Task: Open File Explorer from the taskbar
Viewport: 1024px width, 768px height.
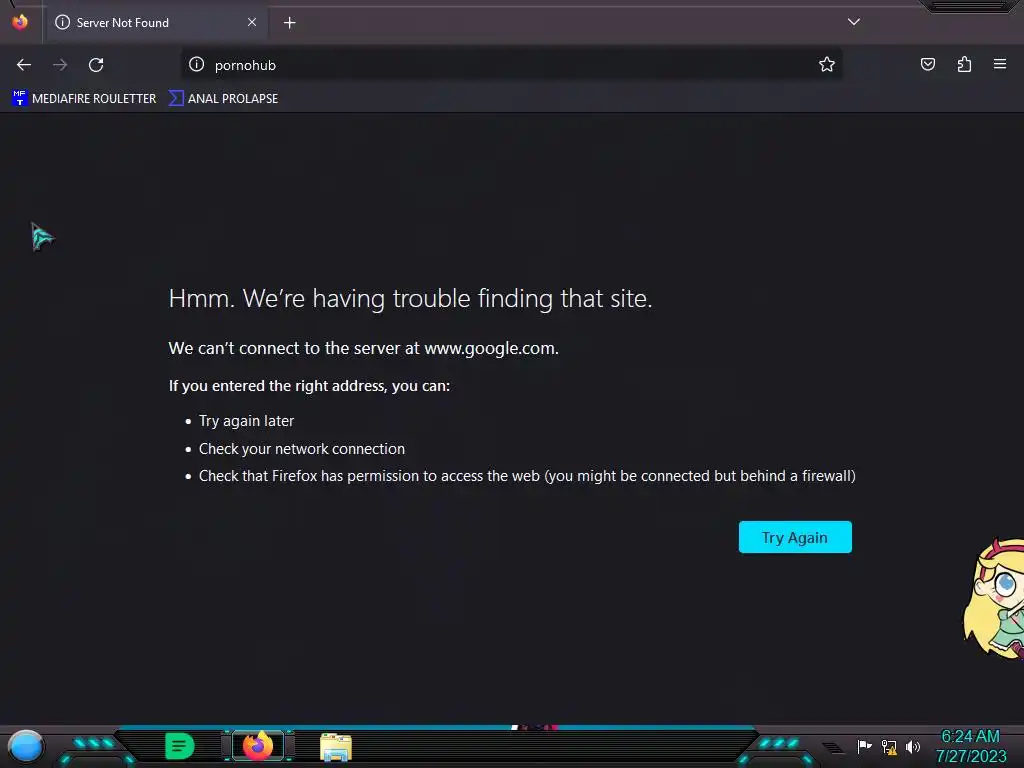Action: [336, 748]
